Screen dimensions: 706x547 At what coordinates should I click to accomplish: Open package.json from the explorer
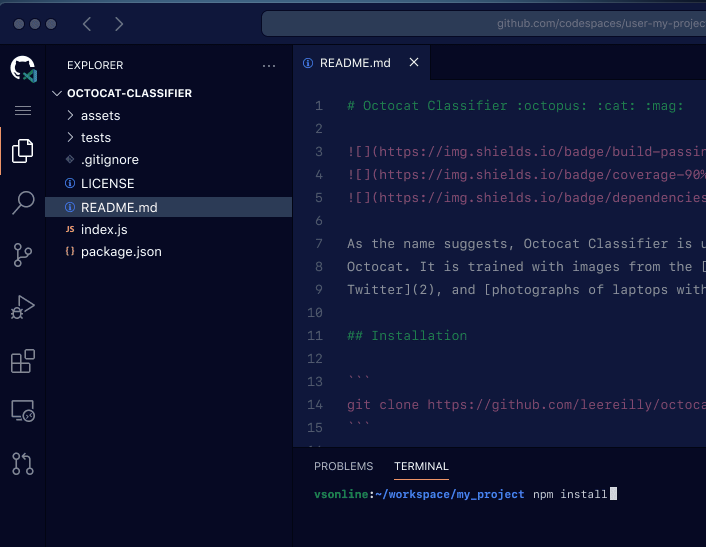pyautogui.click(x=168, y=252)
